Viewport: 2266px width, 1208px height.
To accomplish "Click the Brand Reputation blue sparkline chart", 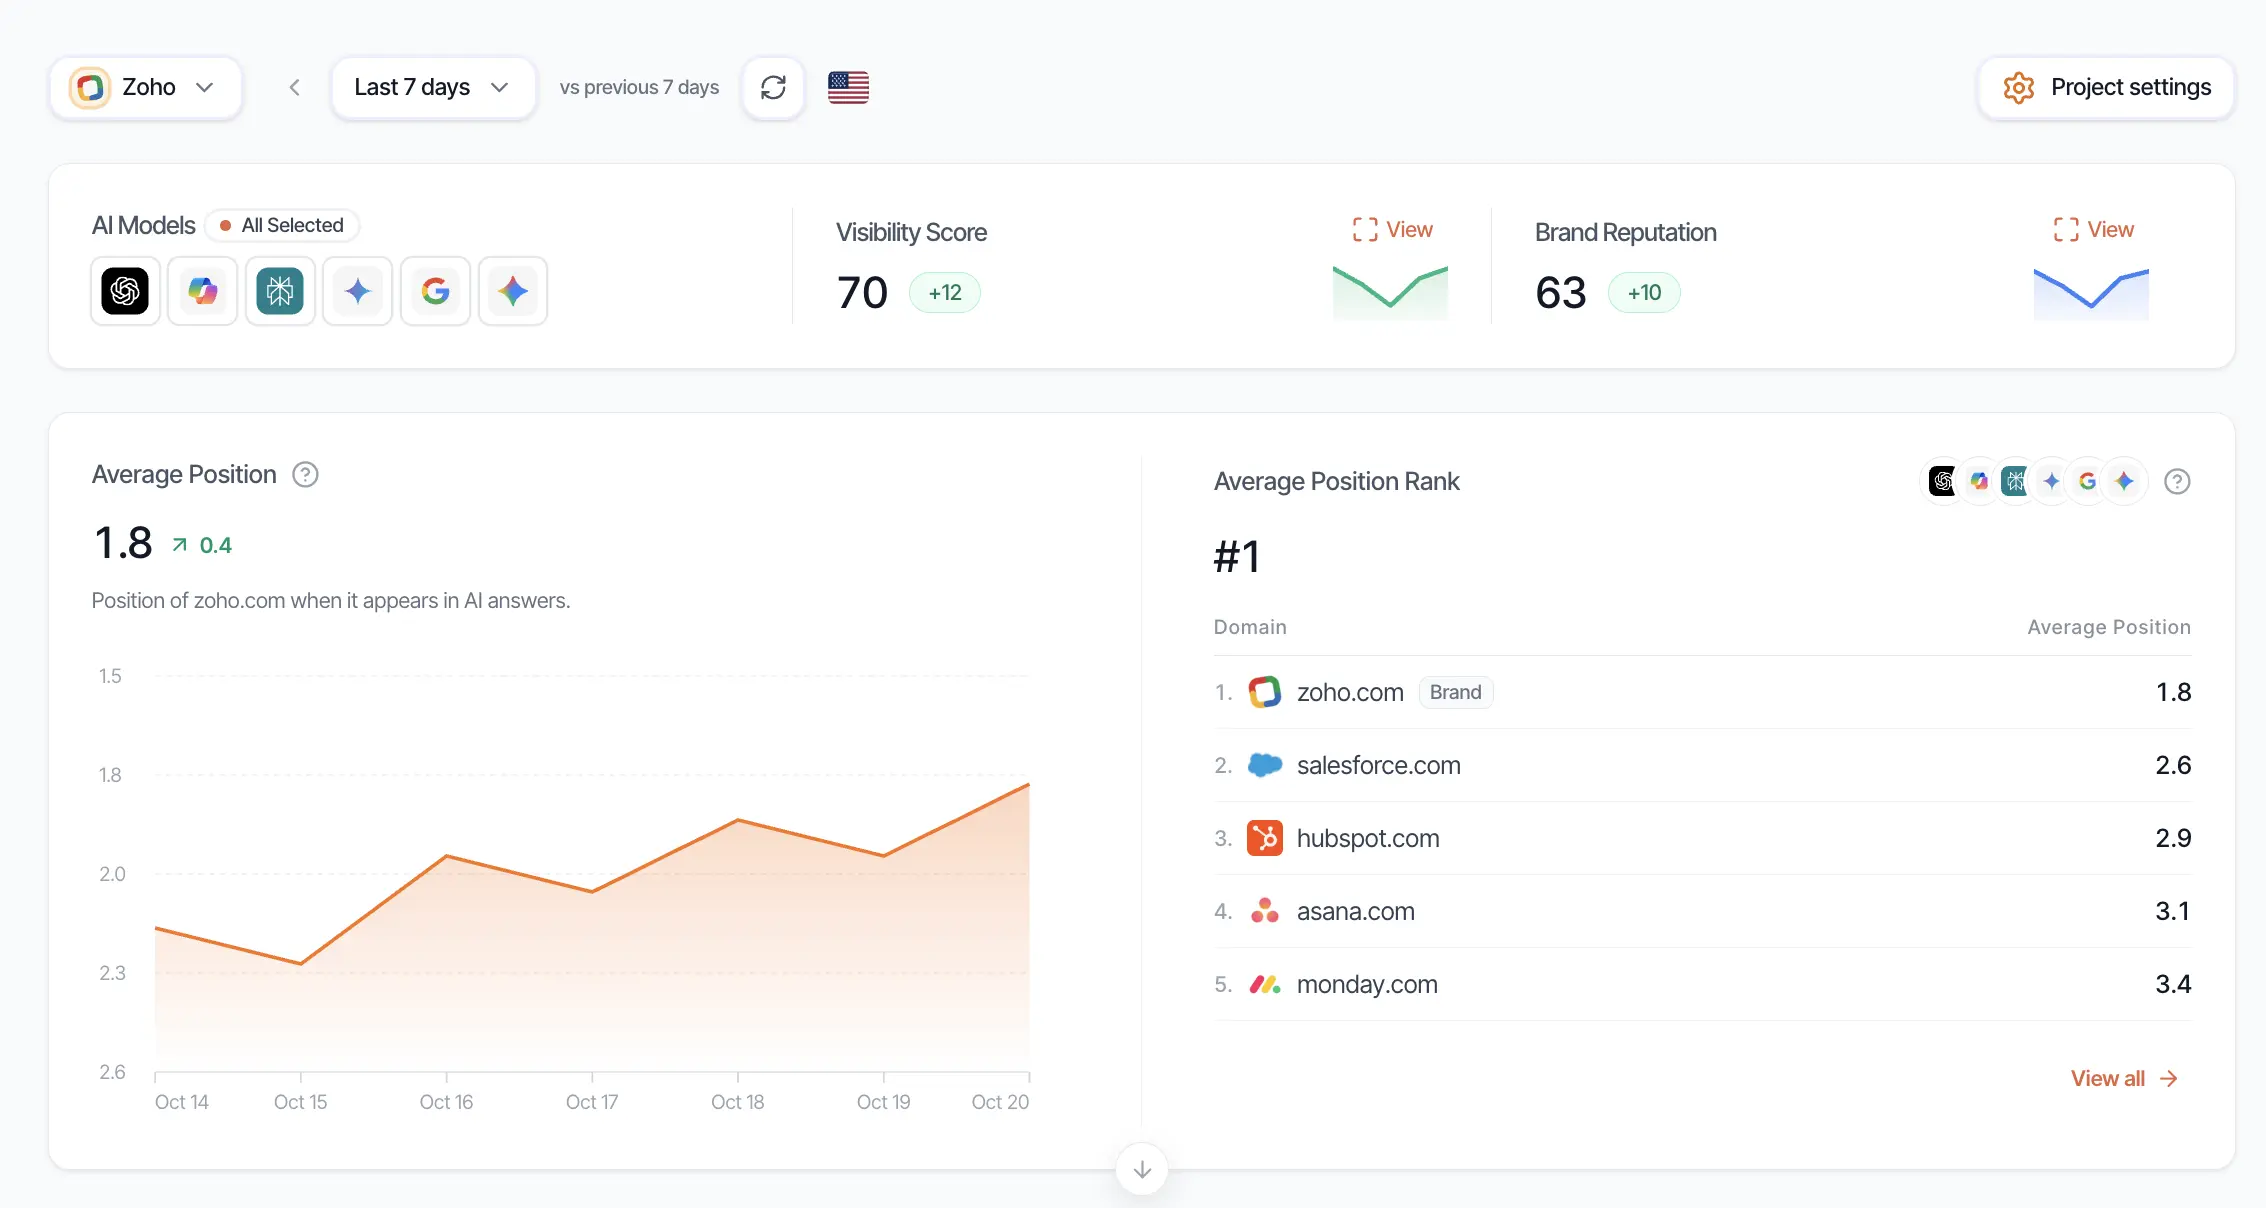I will 2091,293.
